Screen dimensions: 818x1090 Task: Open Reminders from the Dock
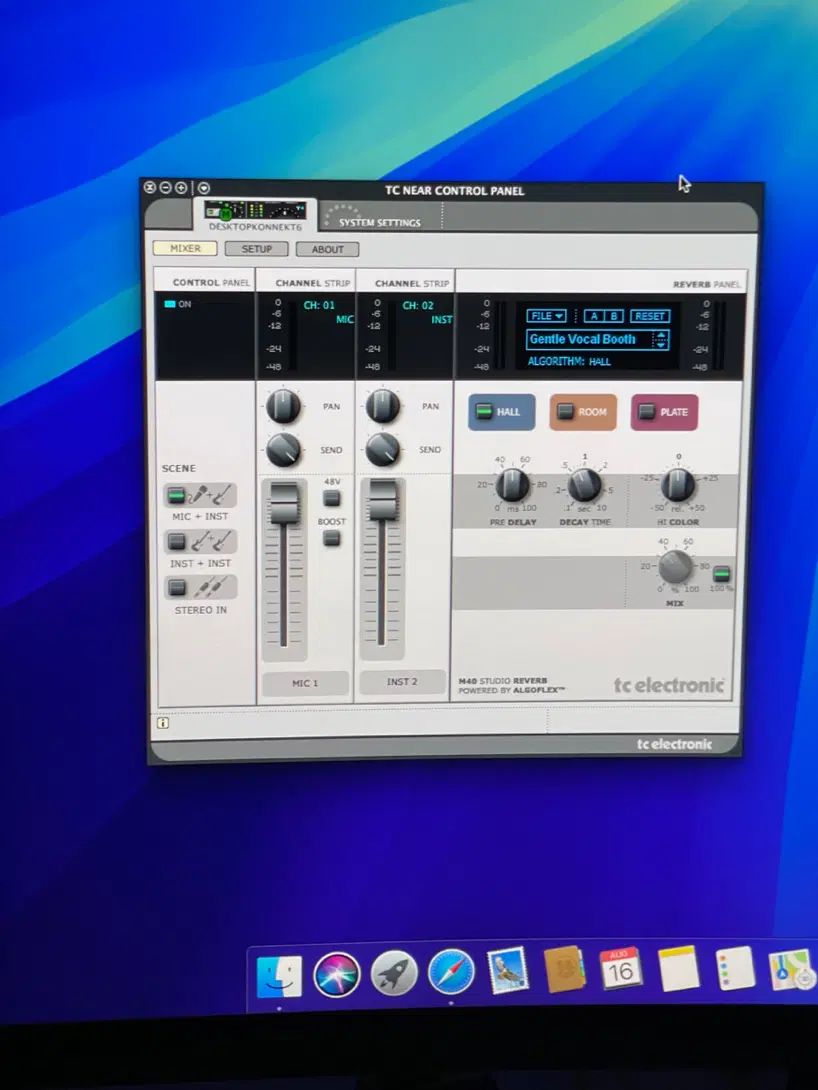coord(735,967)
